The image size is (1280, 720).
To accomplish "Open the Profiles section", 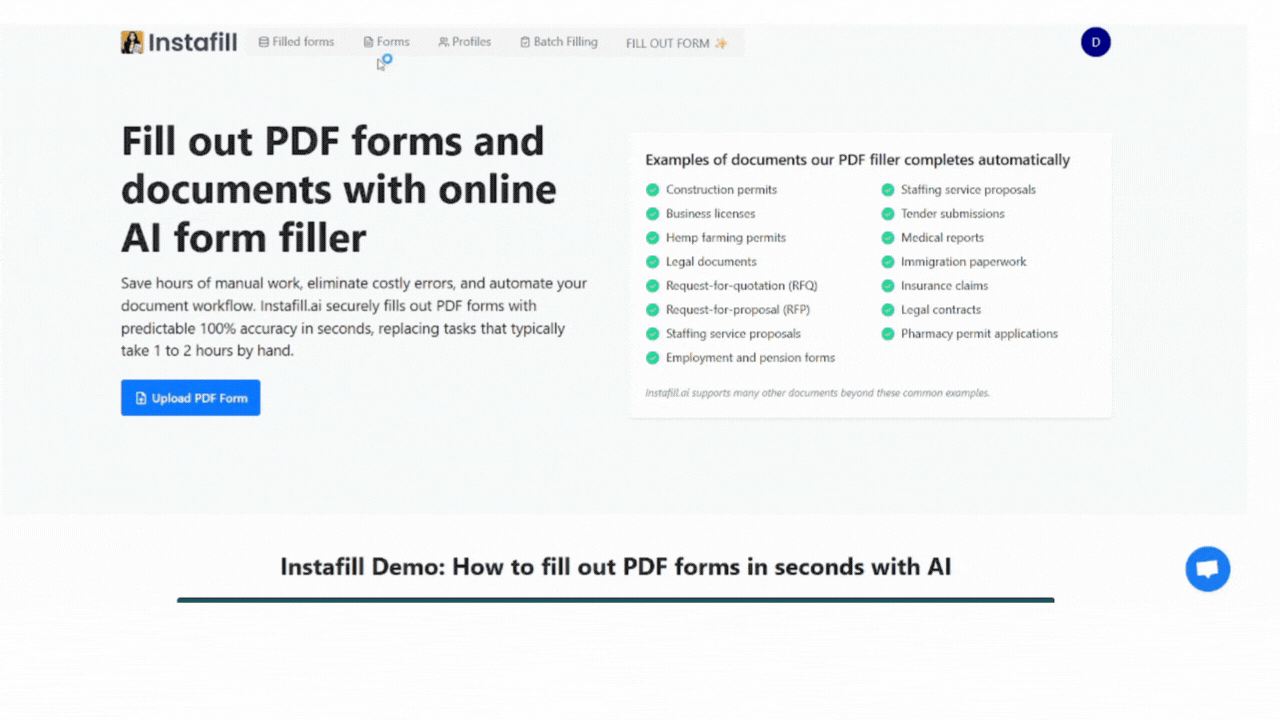I will [x=464, y=41].
